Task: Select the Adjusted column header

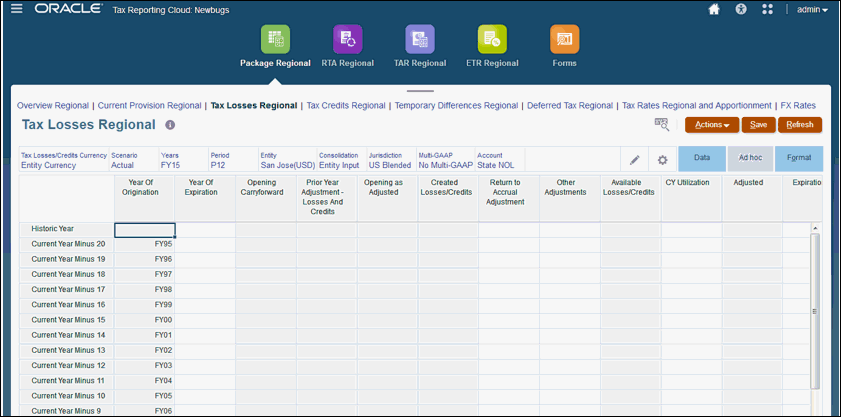Action: (x=752, y=197)
